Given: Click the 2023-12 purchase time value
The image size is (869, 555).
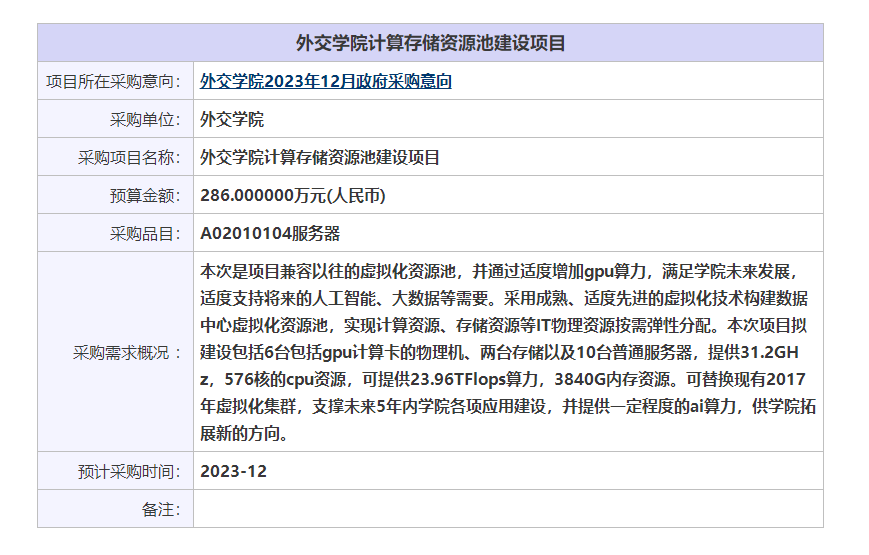Looking at the screenshot, I should [x=233, y=471].
